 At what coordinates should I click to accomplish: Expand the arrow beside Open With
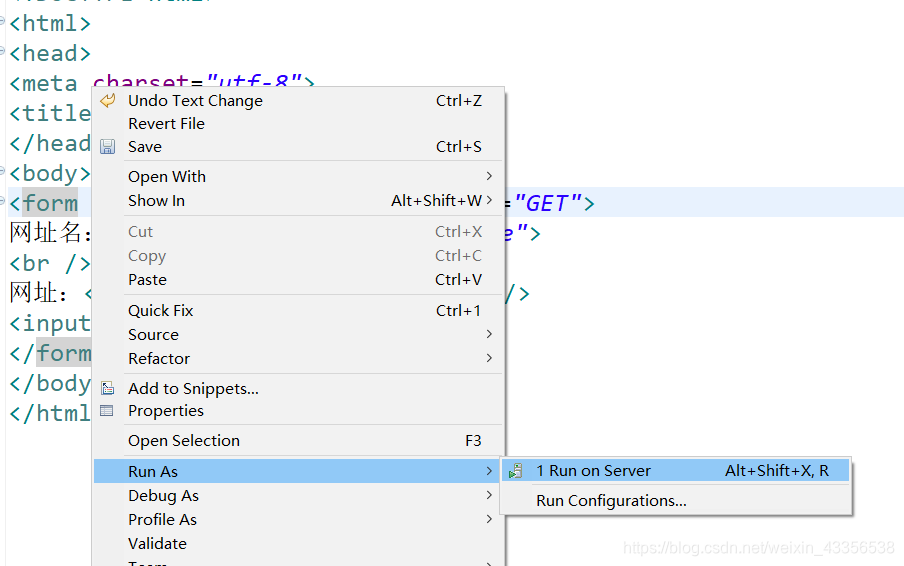[x=489, y=176]
